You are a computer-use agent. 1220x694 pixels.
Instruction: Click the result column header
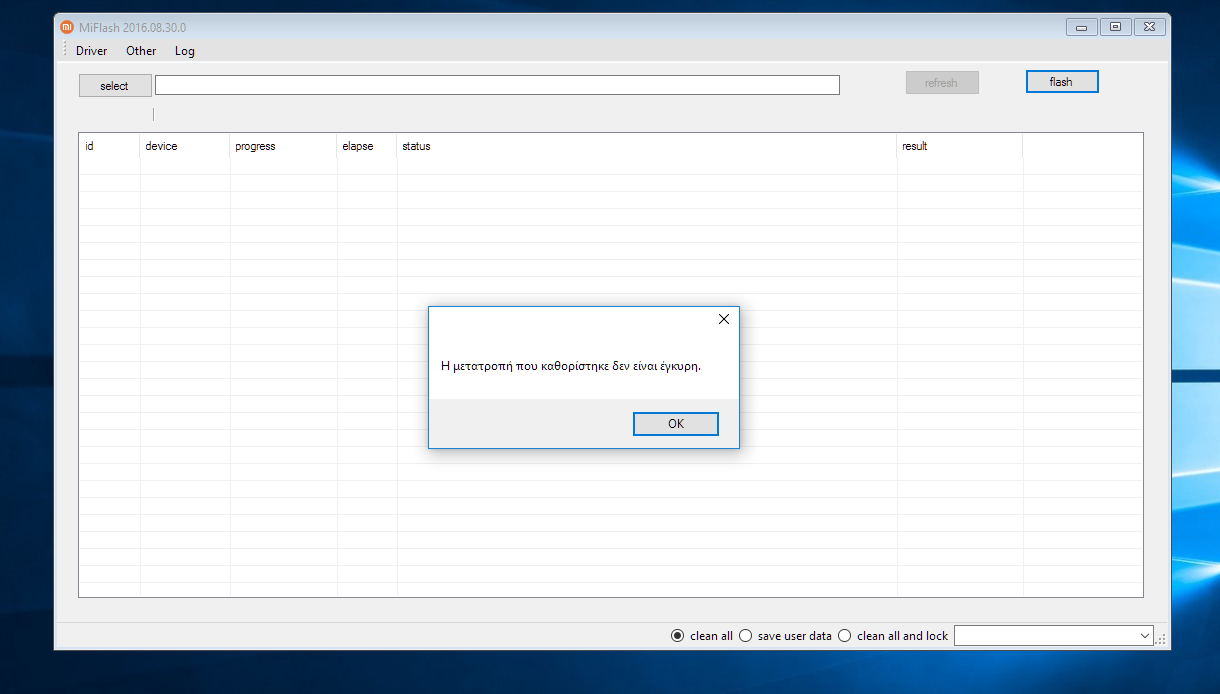tap(959, 146)
